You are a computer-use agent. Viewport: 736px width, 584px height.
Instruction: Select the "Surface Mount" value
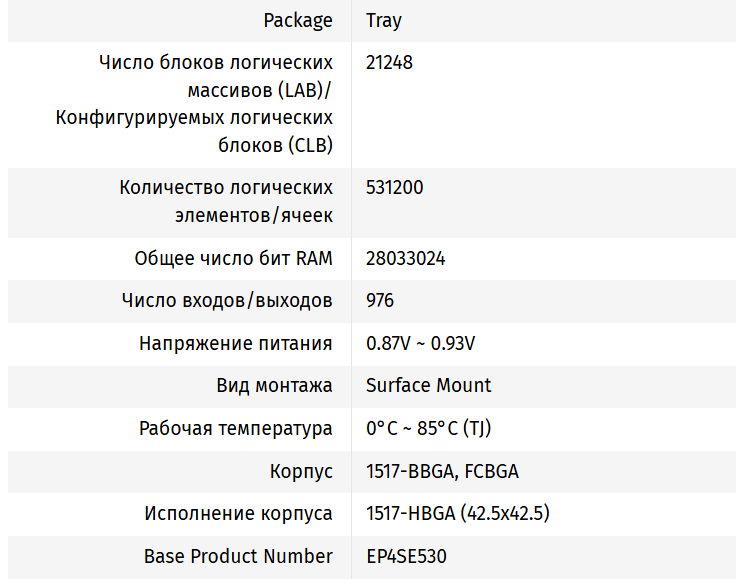point(429,385)
